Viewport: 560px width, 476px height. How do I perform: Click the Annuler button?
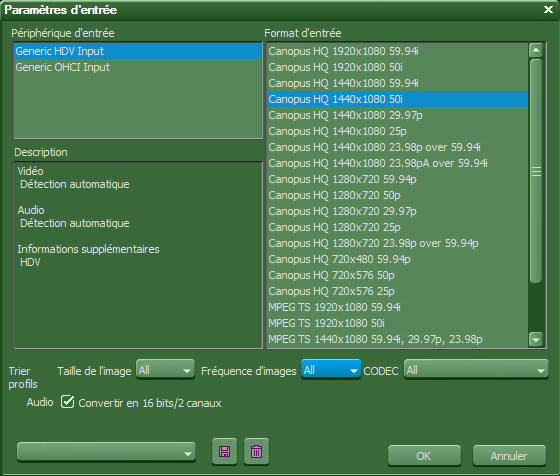(x=509, y=456)
